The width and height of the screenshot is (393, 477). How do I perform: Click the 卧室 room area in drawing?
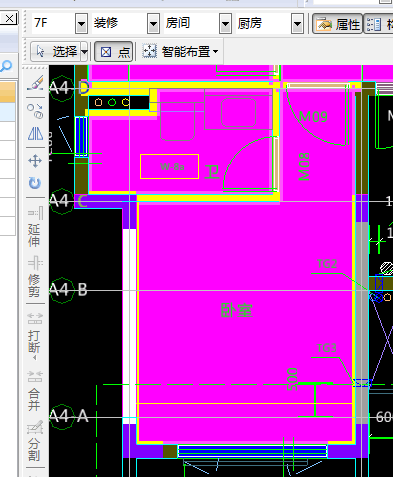tap(237, 310)
